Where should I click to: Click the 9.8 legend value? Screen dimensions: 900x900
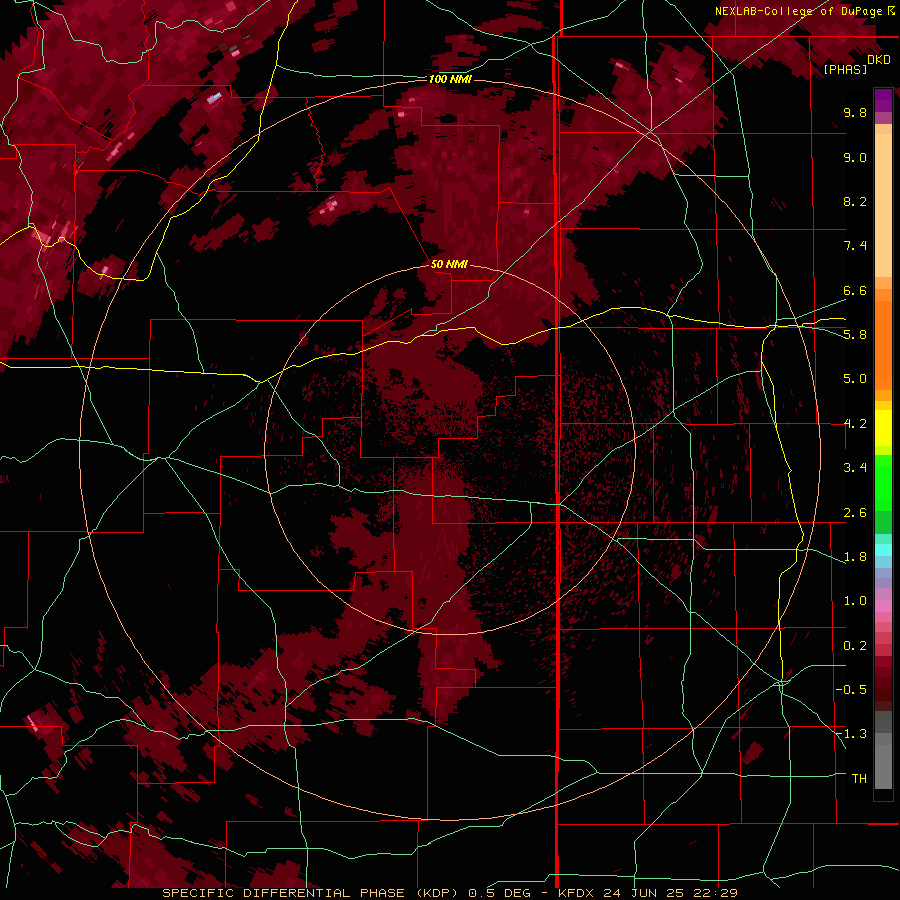coord(855,112)
